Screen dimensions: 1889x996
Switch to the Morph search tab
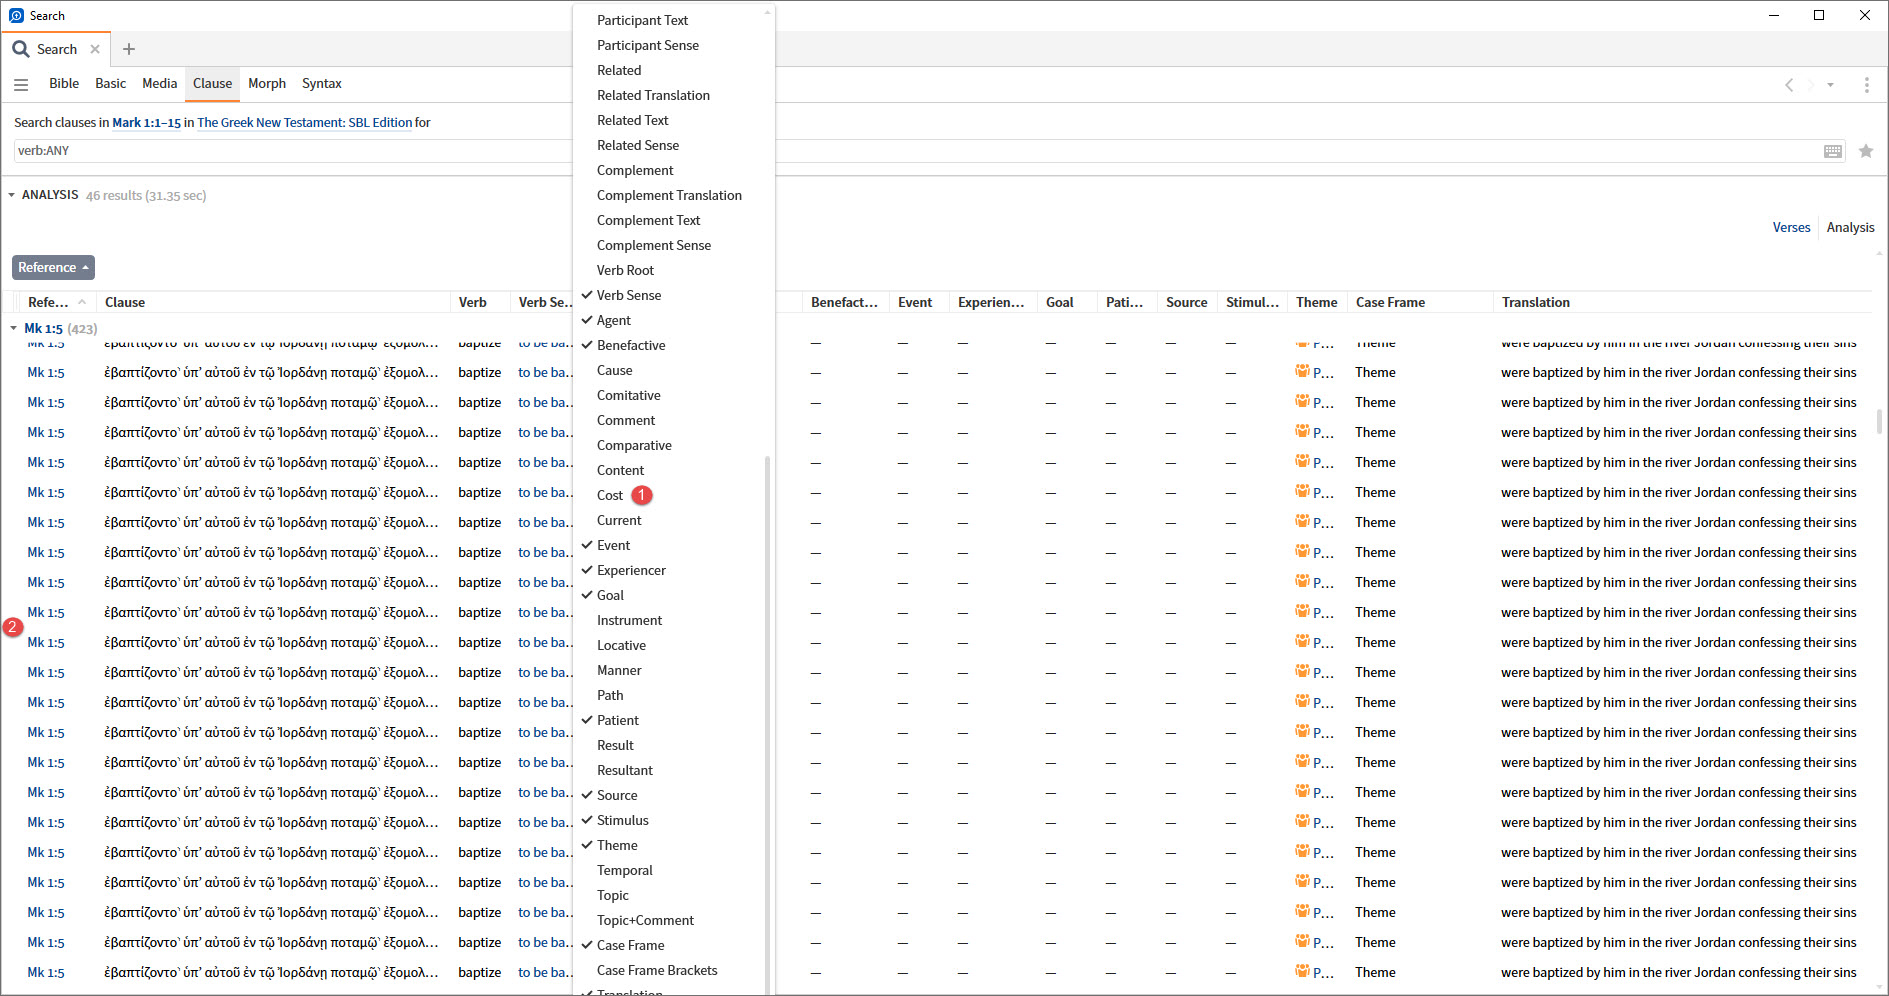click(267, 84)
